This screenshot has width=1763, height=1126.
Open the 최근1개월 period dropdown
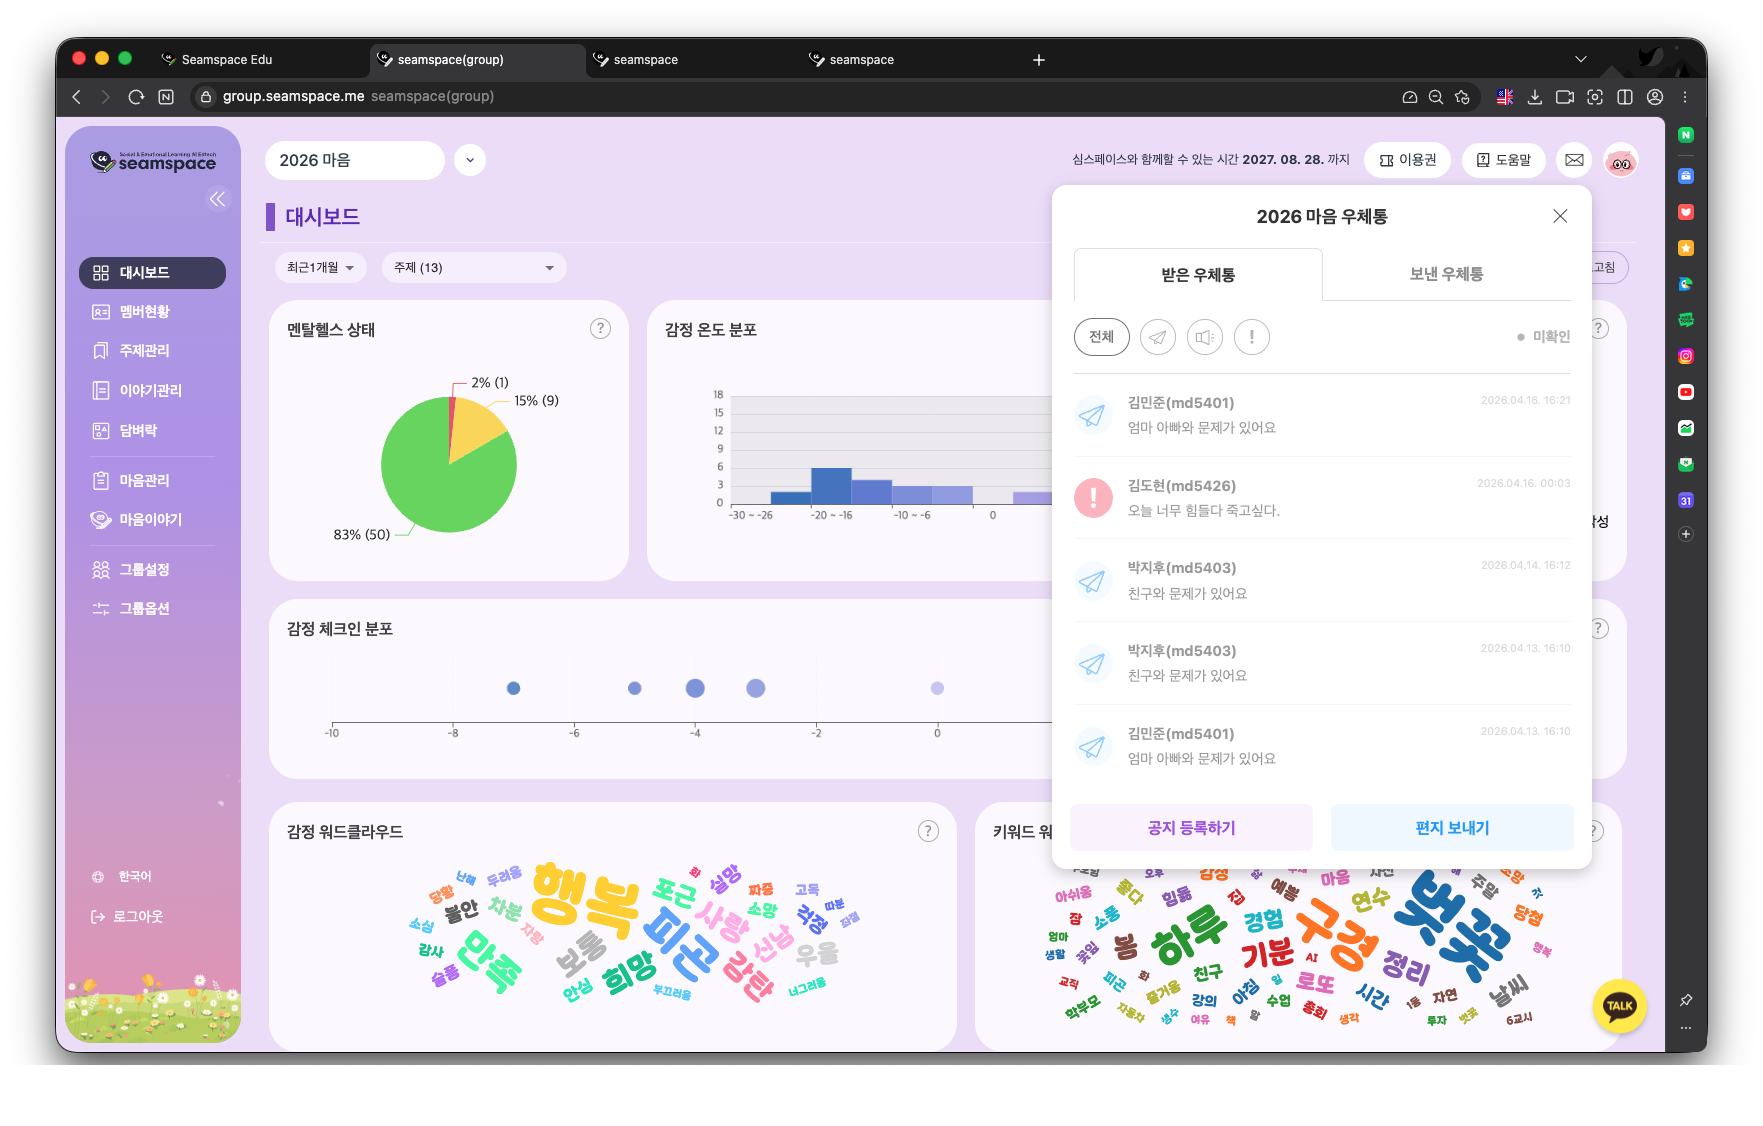pos(320,268)
